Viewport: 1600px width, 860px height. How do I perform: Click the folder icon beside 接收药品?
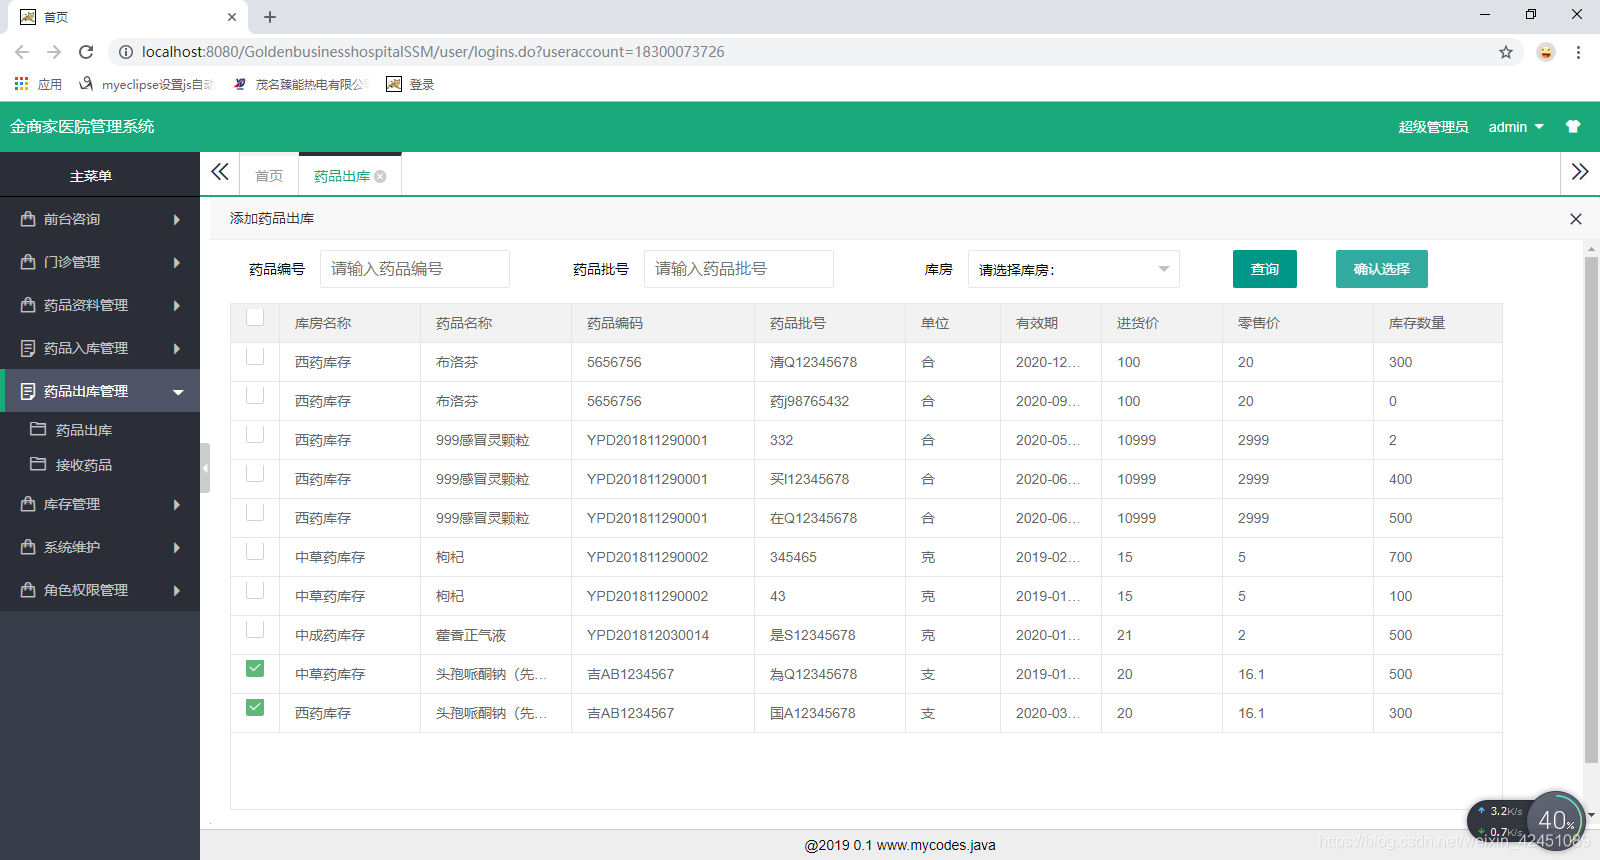pos(38,464)
